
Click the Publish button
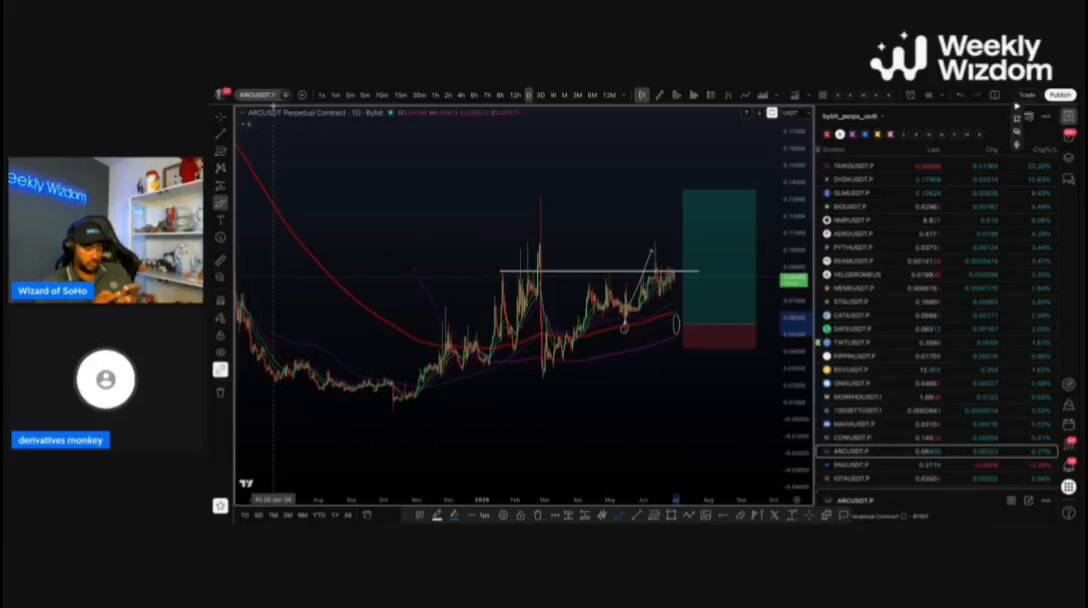pyautogui.click(x=1060, y=95)
